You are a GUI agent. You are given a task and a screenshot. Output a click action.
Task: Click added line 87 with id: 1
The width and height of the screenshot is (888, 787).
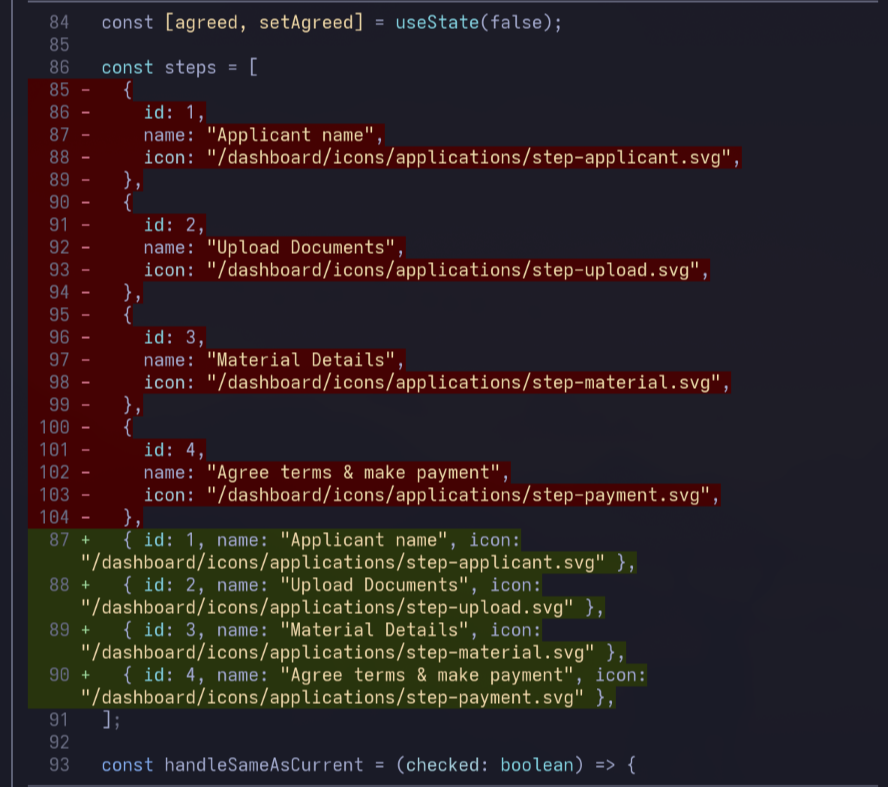point(321,540)
